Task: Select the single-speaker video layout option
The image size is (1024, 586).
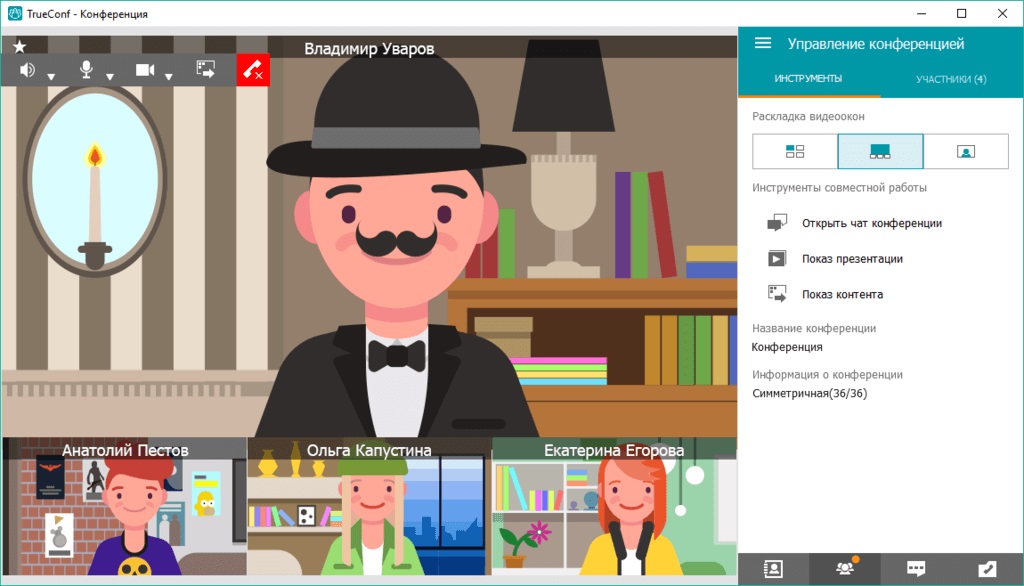Action: point(965,151)
